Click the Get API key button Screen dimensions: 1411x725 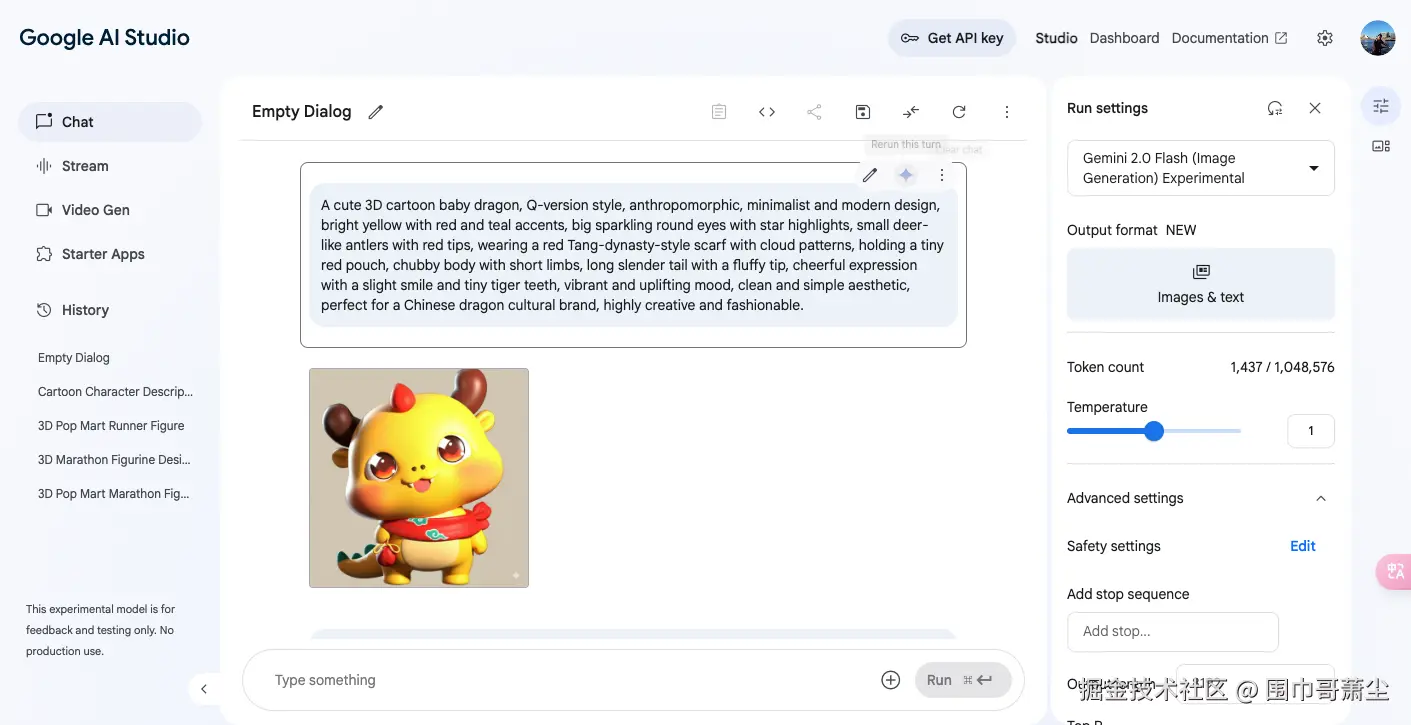click(951, 37)
